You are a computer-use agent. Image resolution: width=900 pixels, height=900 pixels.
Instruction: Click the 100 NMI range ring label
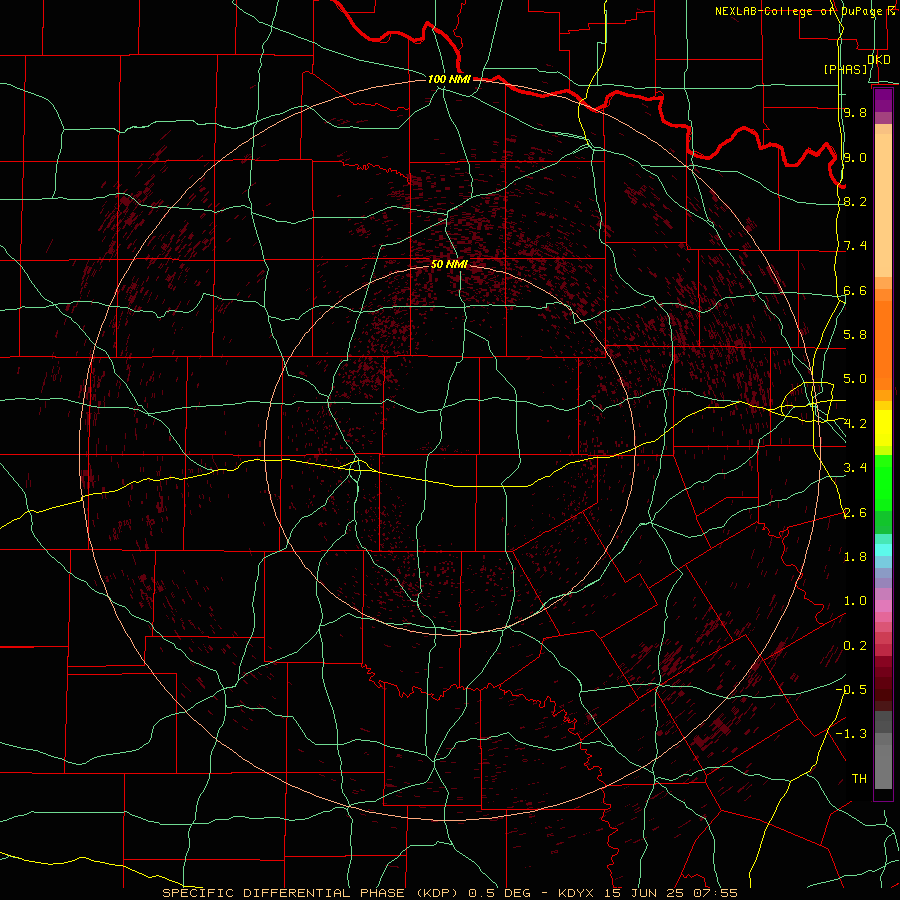point(449,79)
